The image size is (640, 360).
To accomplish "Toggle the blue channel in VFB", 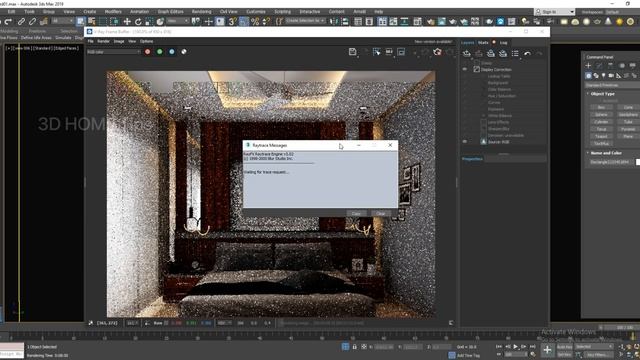I will coord(172,52).
